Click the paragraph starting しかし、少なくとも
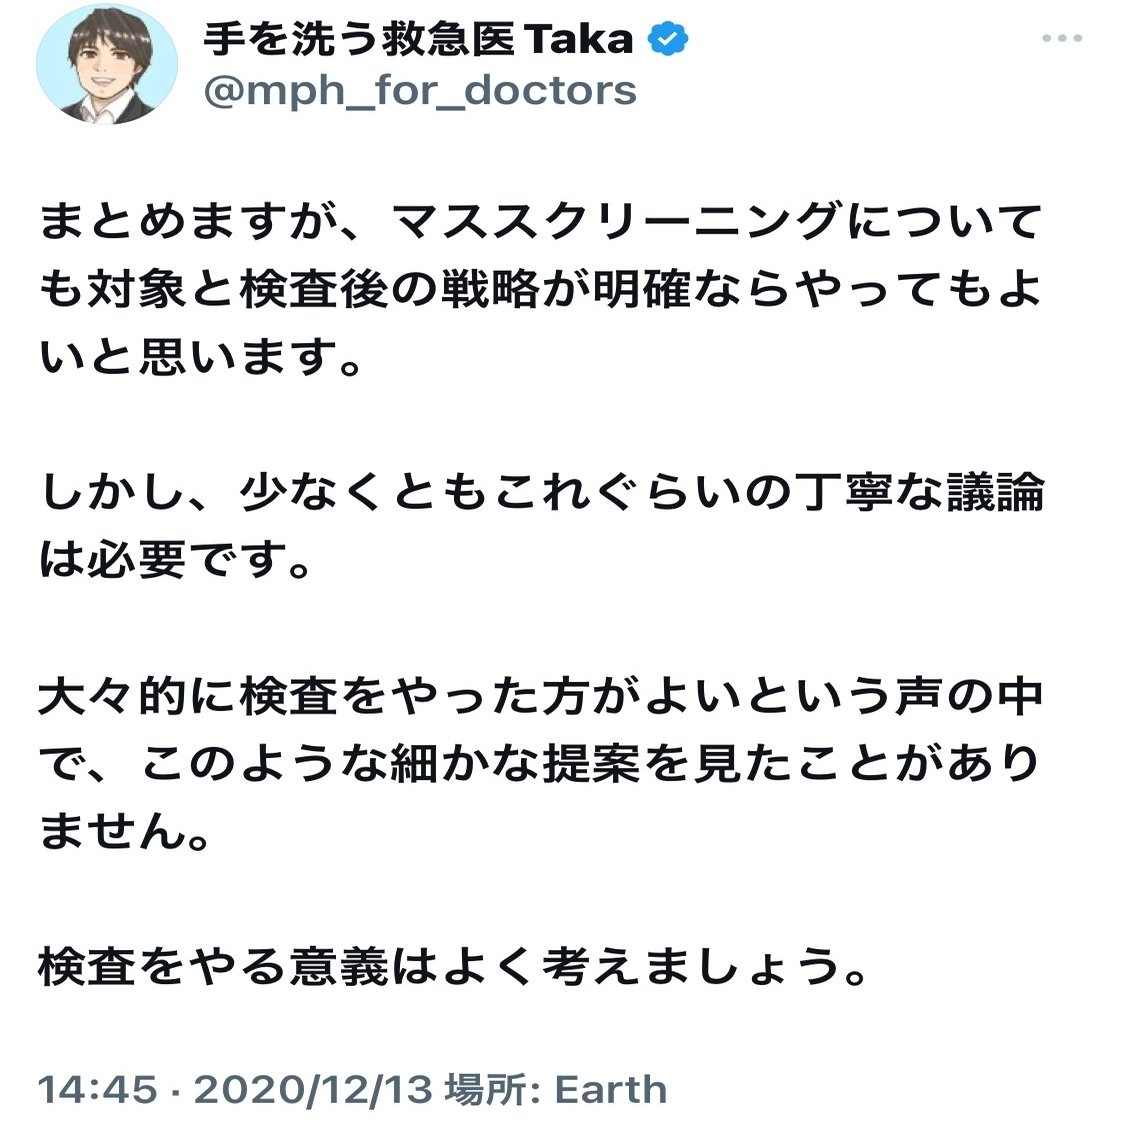The height and width of the screenshot is (1125, 1125). [542, 526]
